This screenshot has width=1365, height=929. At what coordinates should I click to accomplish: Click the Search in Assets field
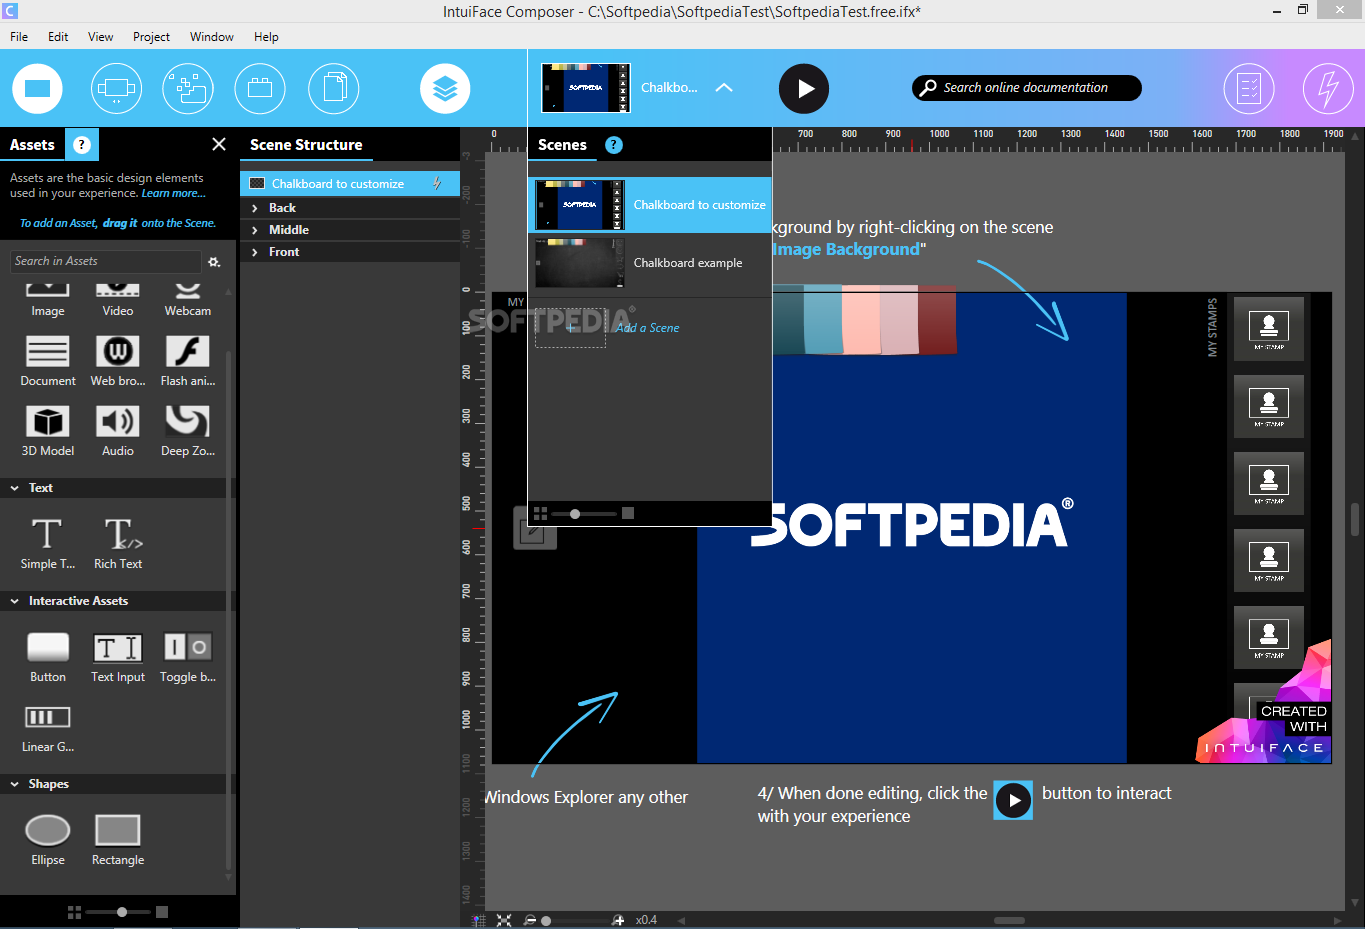click(106, 261)
